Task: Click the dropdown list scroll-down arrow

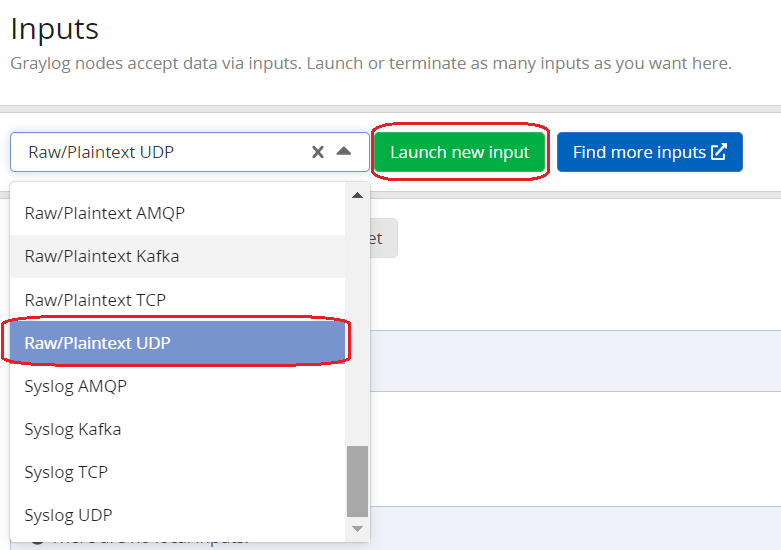Action: click(357, 529)
